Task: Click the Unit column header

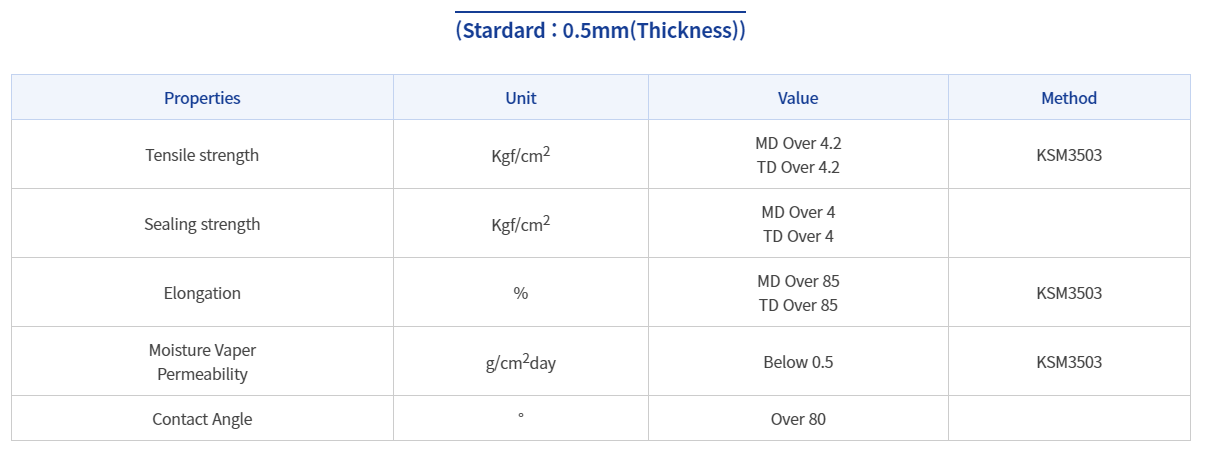Action: 520,98
